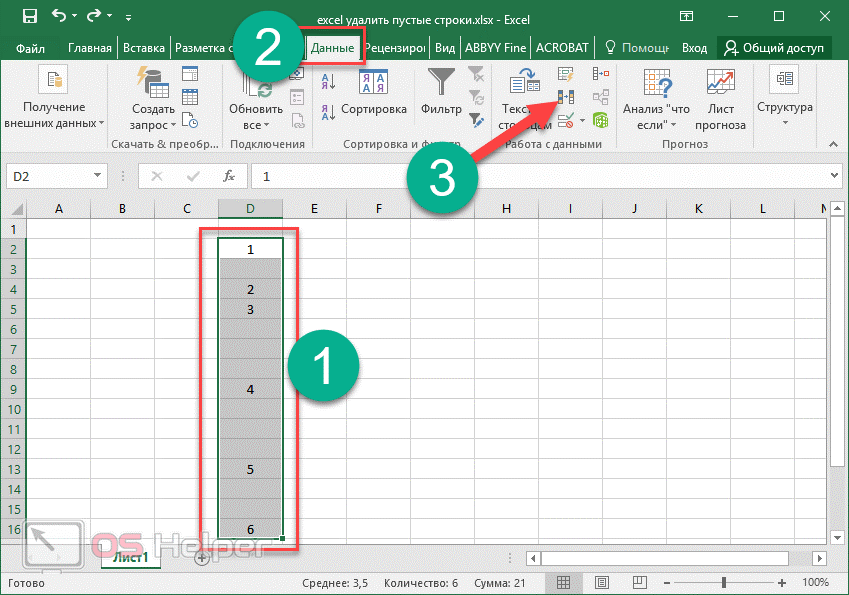Click the Sort A to Z icon
The height and width of the screenshot is (595, 849).
point(327,80)
